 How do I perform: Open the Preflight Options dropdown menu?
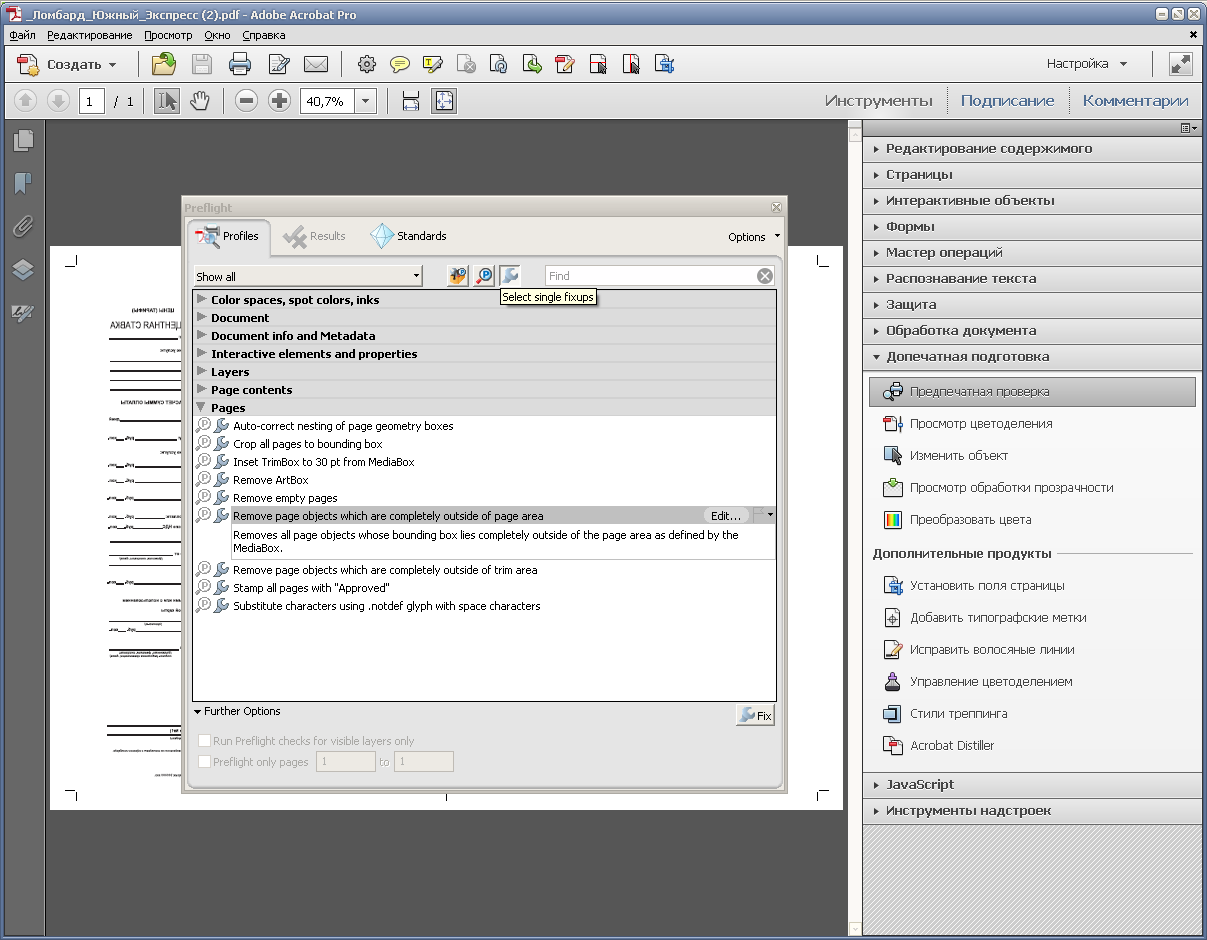click(x=753, y=237)
